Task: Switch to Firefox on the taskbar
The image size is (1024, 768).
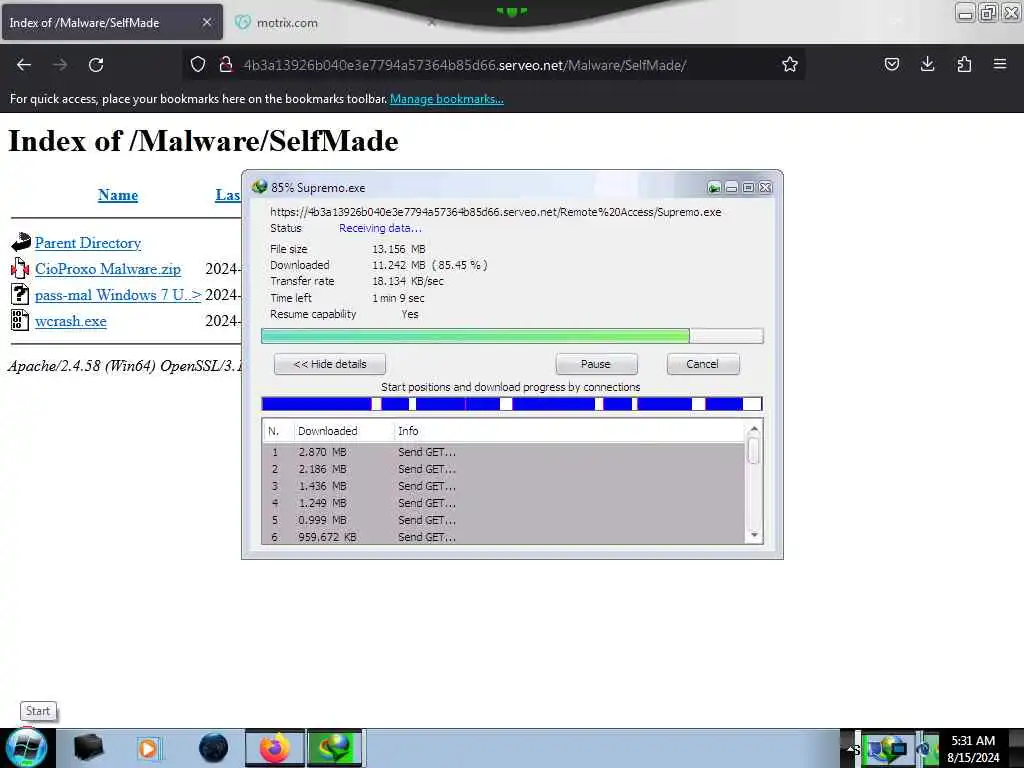Action: [275, 748]
